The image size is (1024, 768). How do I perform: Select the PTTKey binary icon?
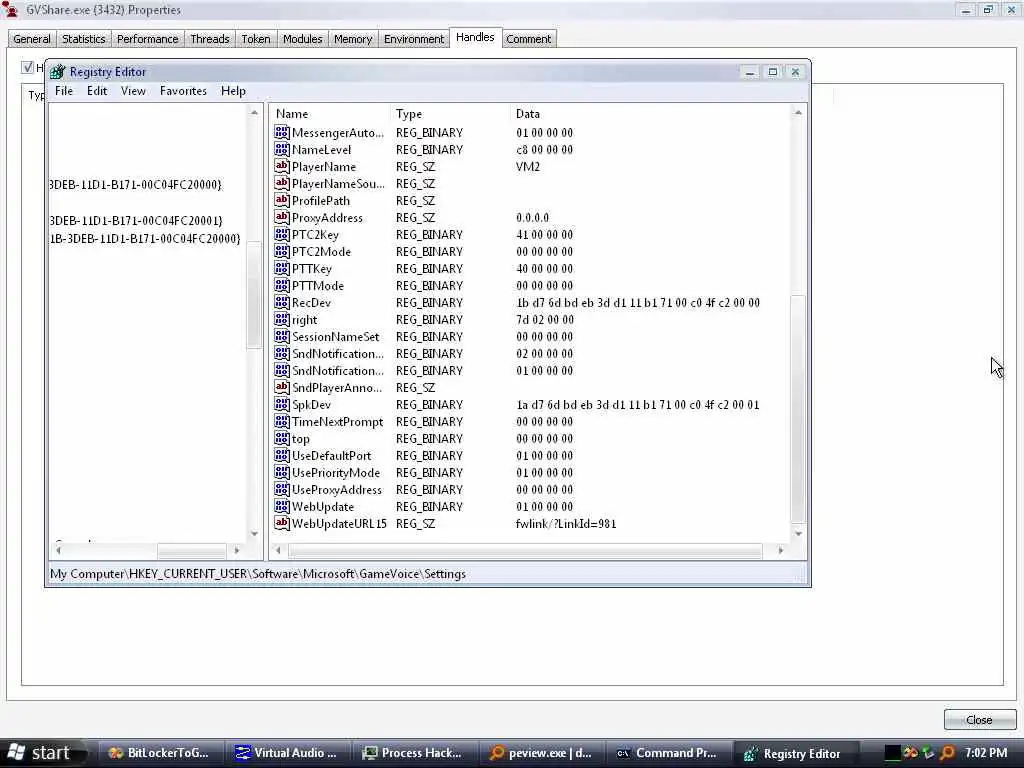point(281,268)
